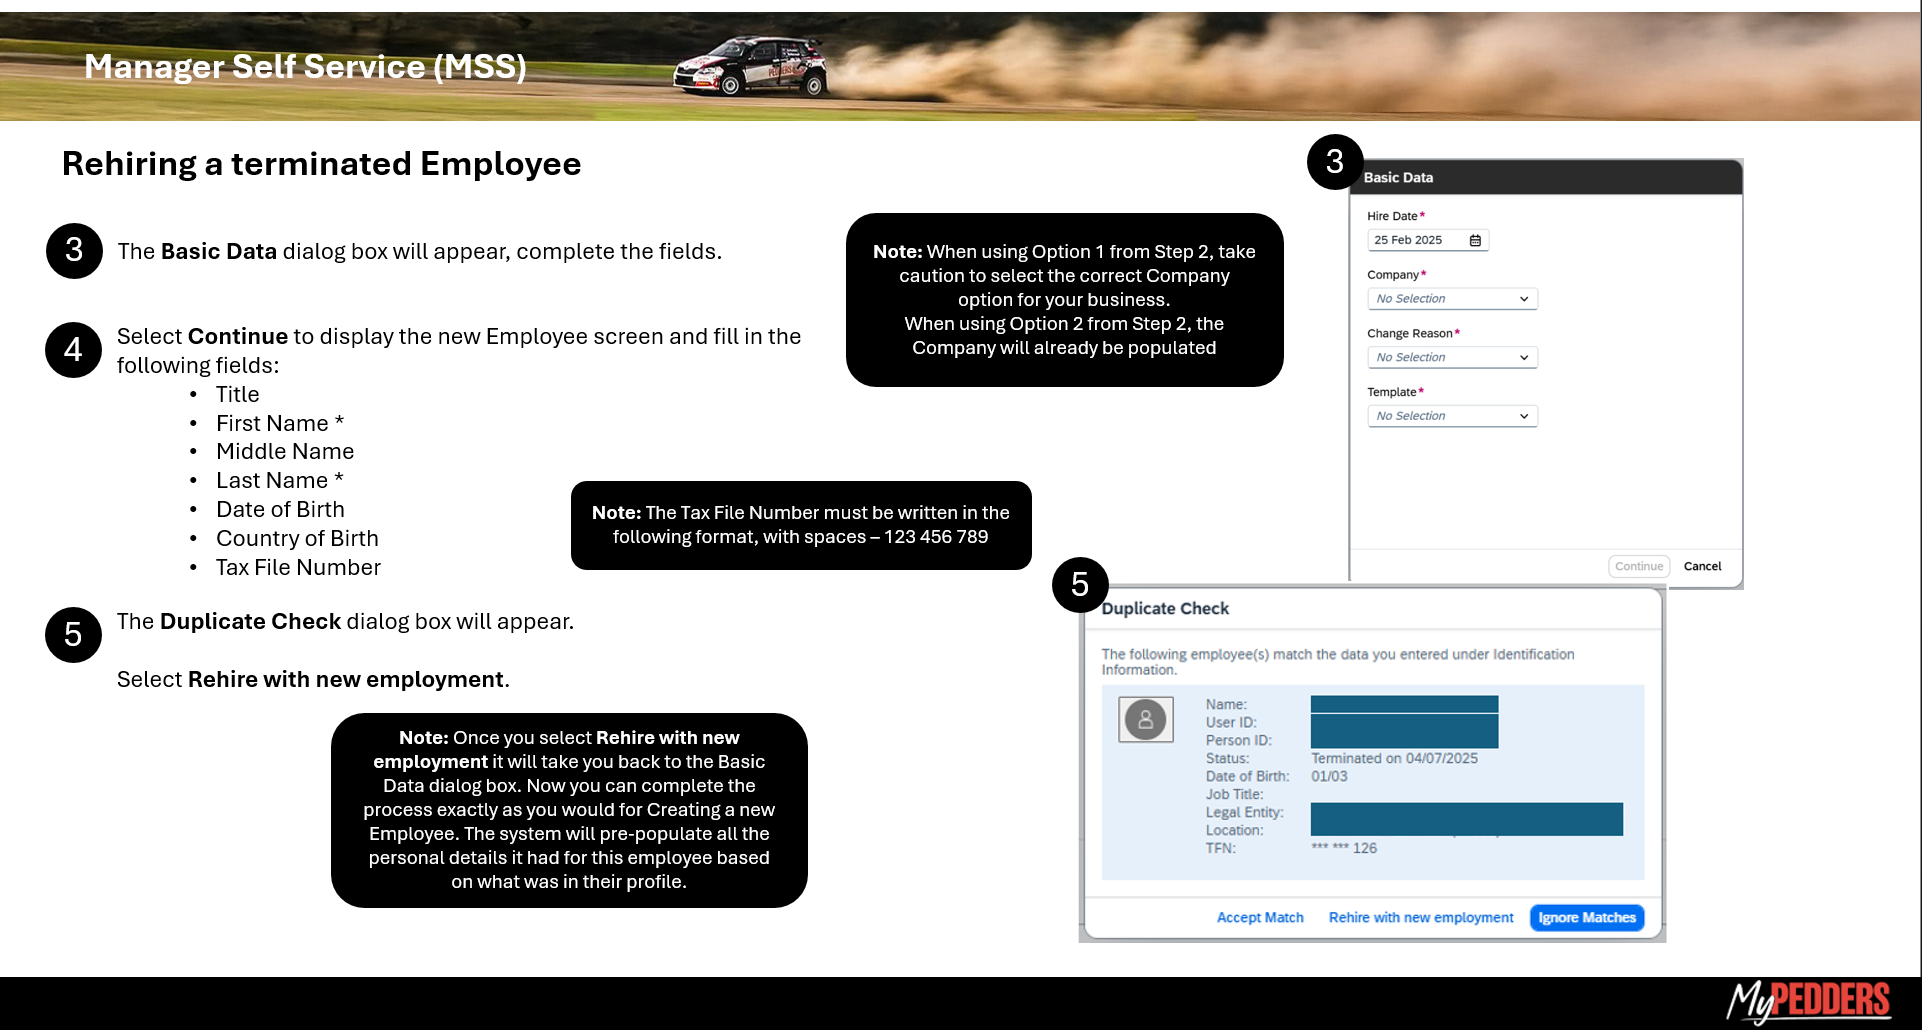Select Accept Match link
The height and width of the screenshot is (1030, 1922).
(1260, 918)
